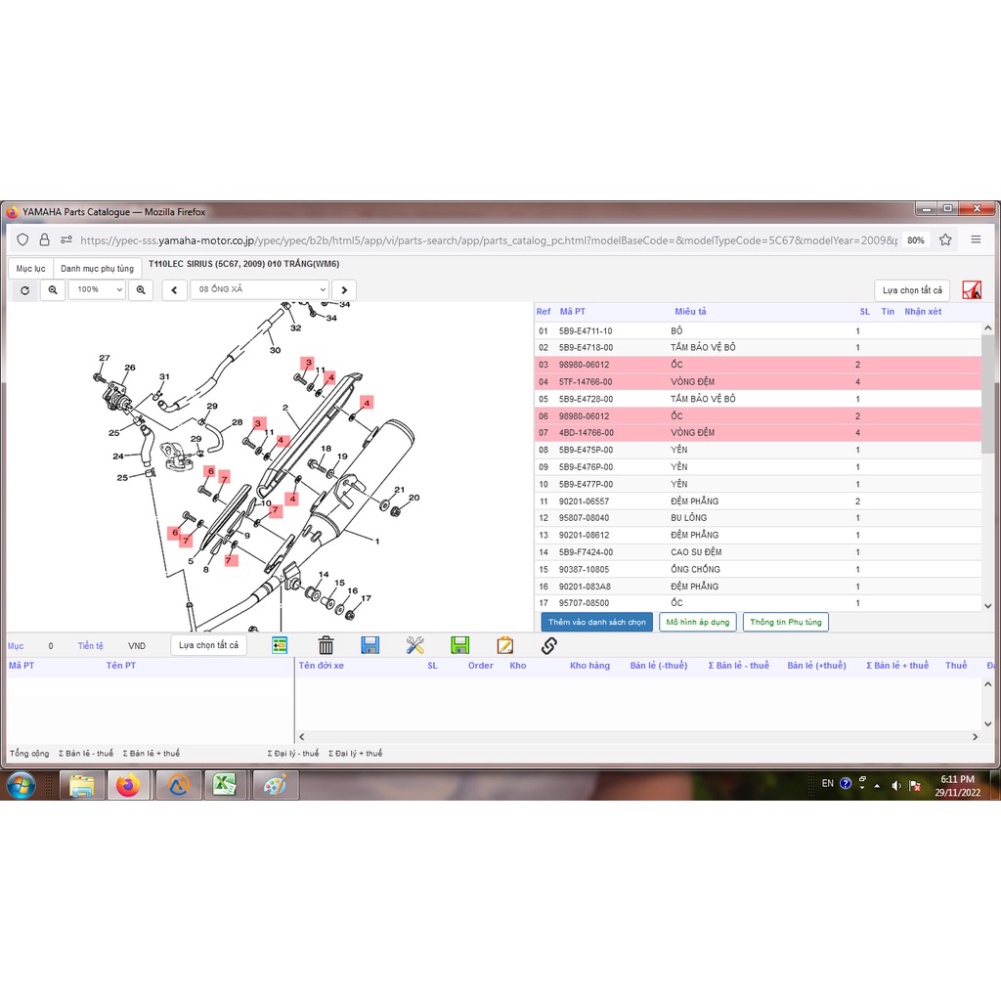The image size is (1001, 1001).
Task: Select the part row 5B9-E4711-10 BÔ
Action: click(x=700, y=331)
